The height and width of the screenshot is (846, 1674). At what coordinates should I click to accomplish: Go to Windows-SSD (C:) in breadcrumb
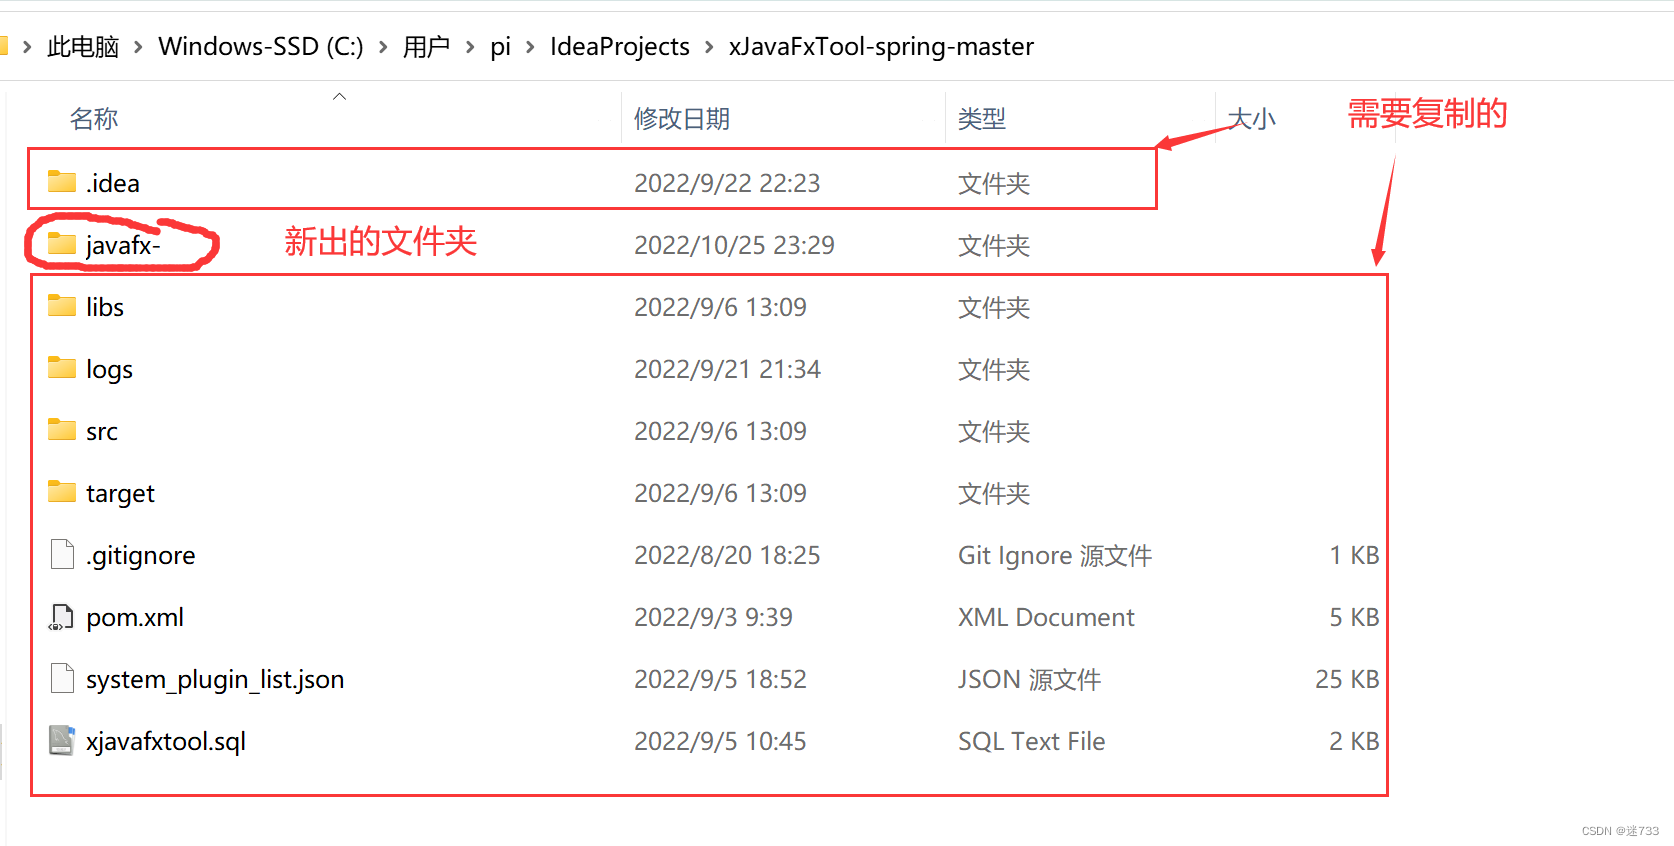[261, 47]
